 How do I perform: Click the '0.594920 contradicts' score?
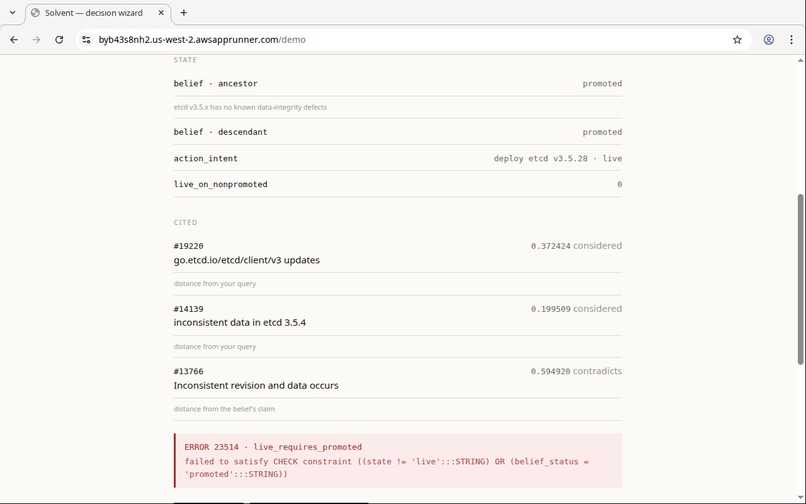576,371
